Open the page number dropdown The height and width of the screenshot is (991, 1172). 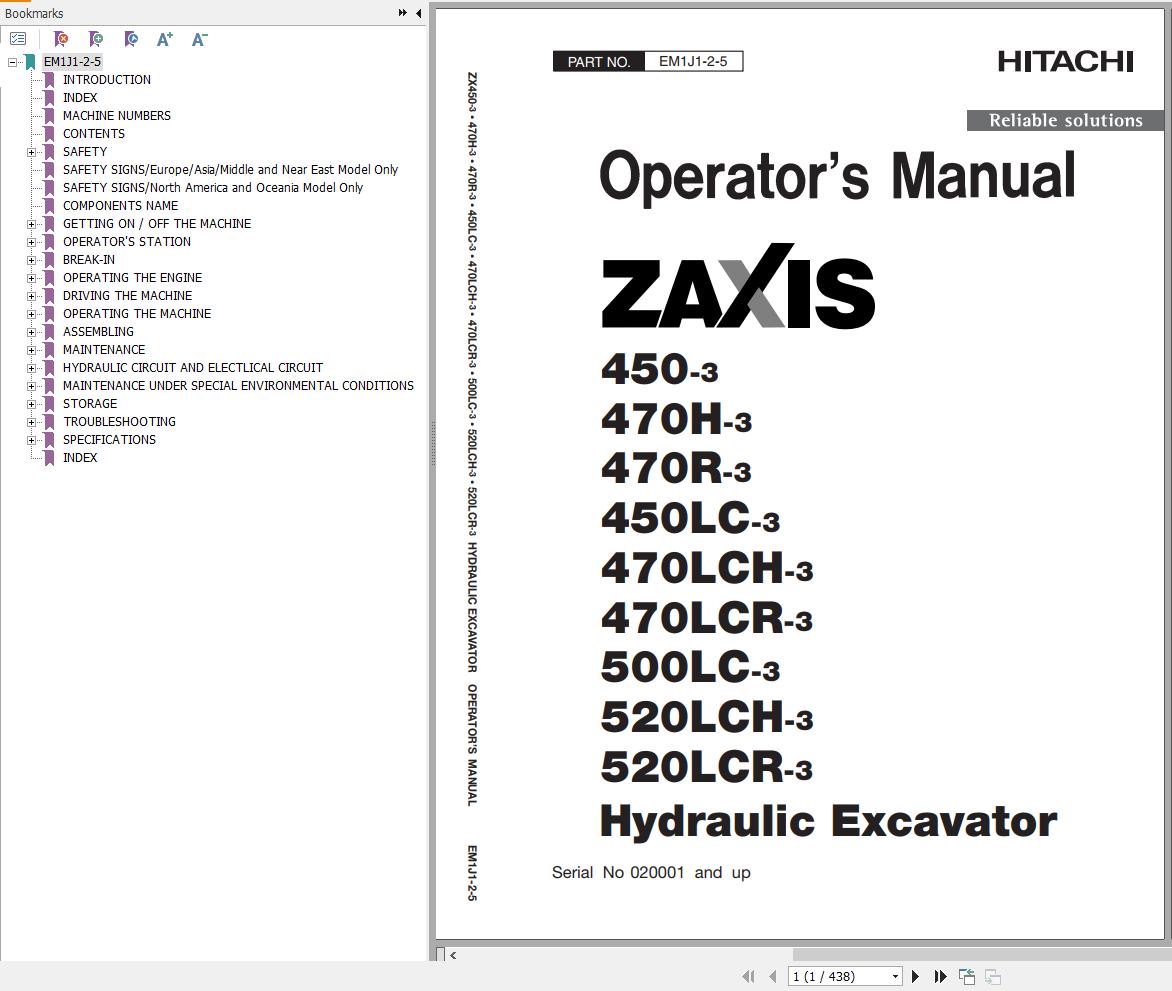click(x=895, y=976)
